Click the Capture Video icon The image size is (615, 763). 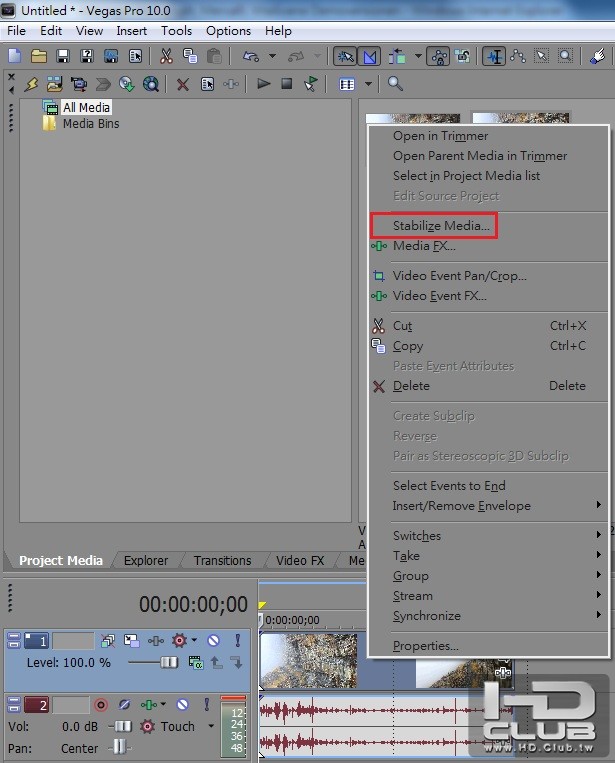[79, 84]
